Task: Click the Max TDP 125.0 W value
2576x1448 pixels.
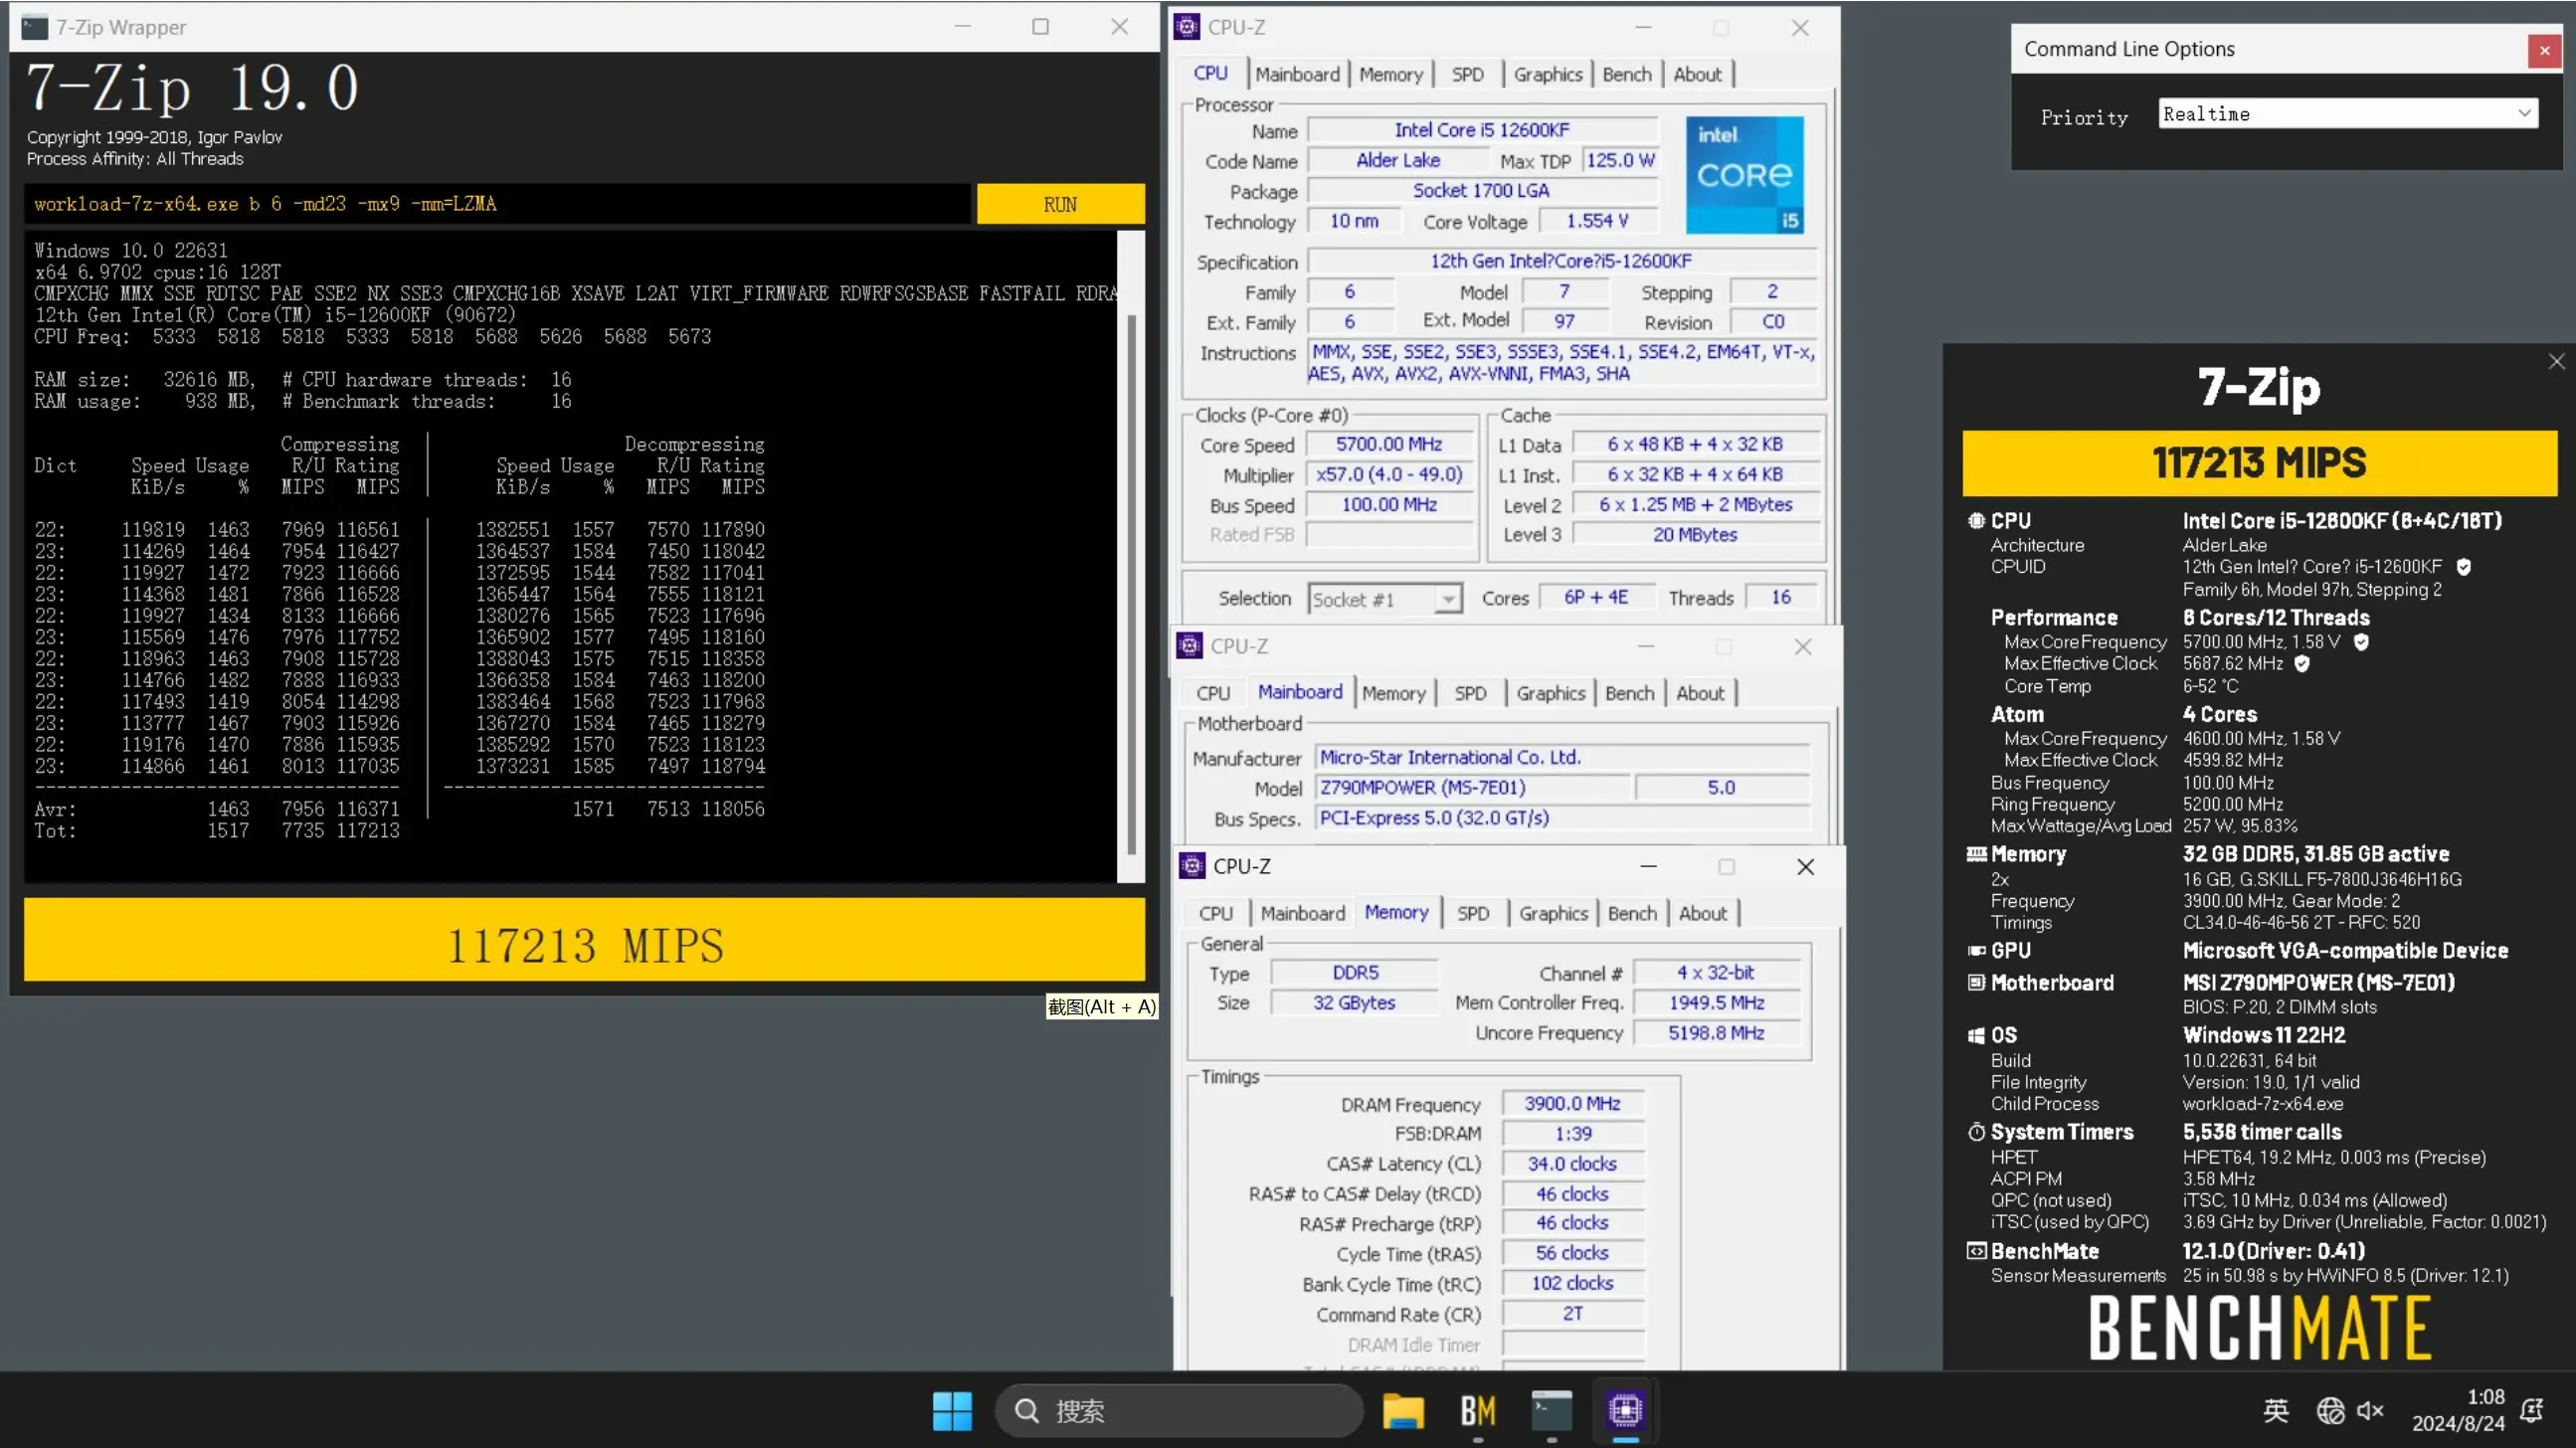Action: point(1620,160)
